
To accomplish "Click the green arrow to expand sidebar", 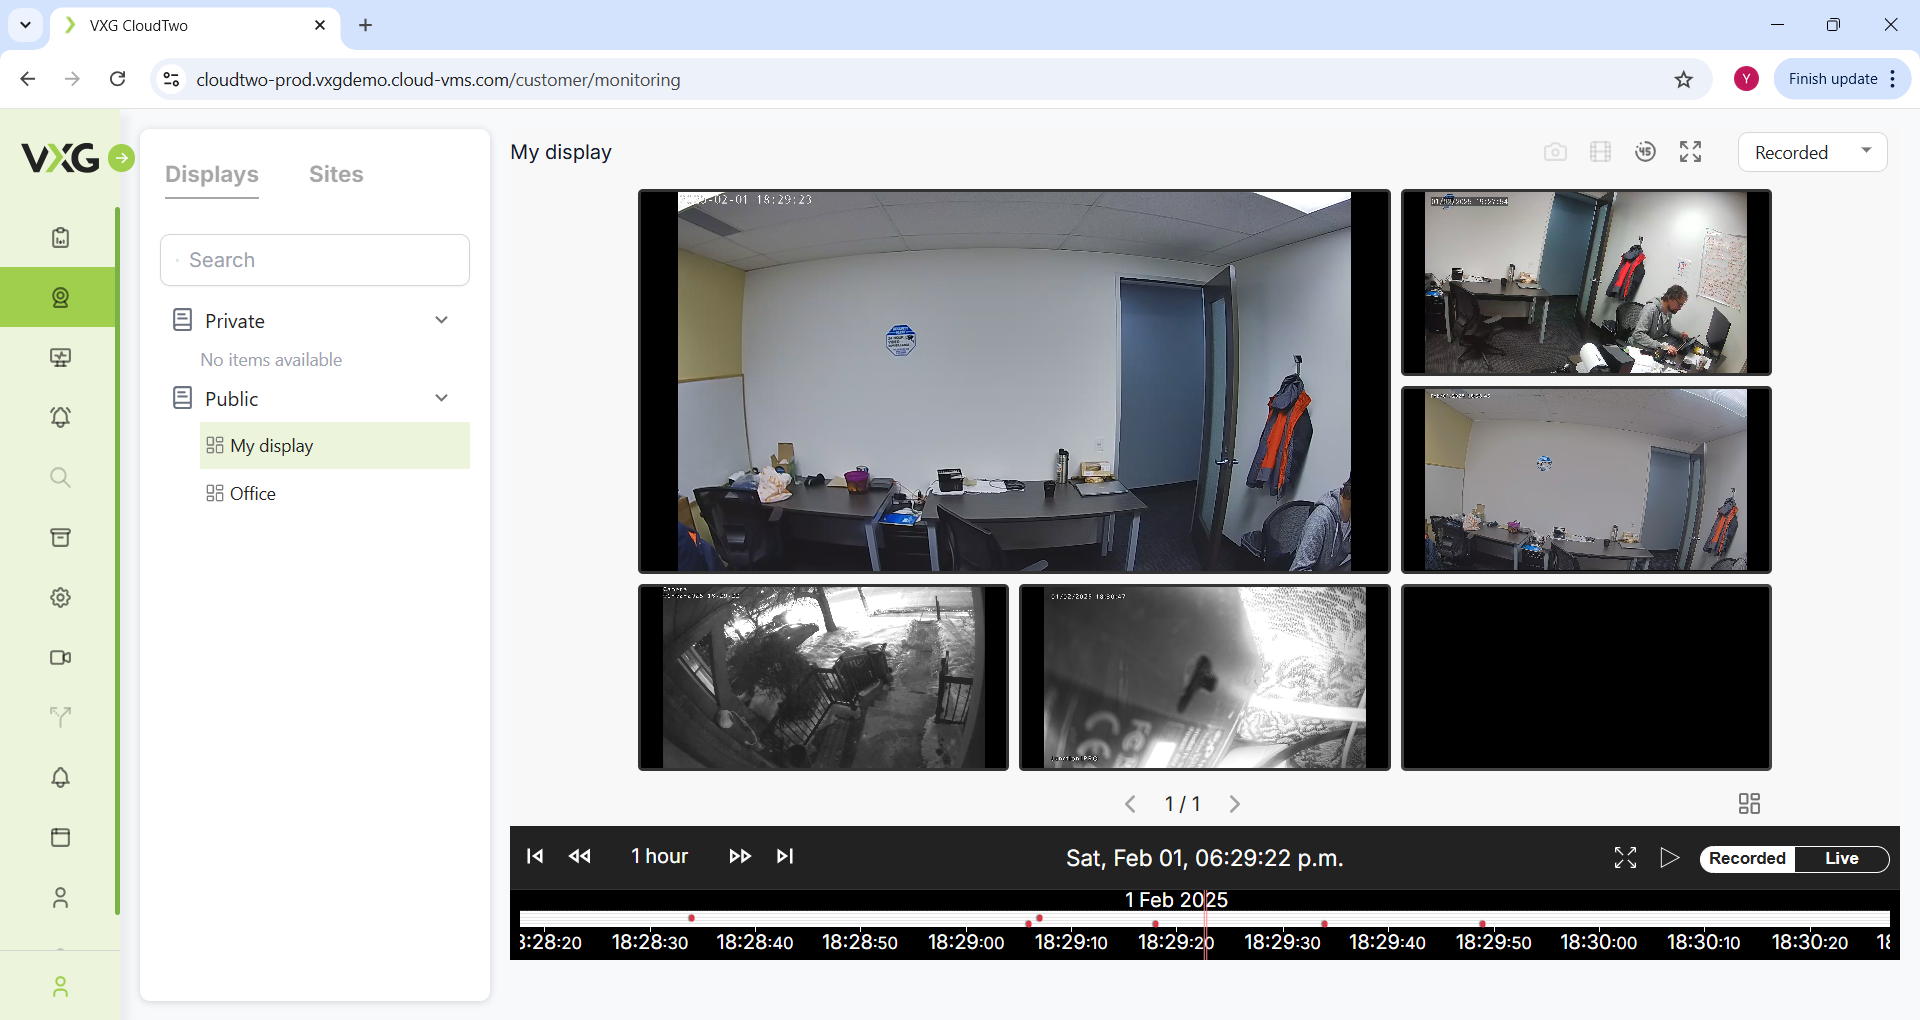I will 121,158.
